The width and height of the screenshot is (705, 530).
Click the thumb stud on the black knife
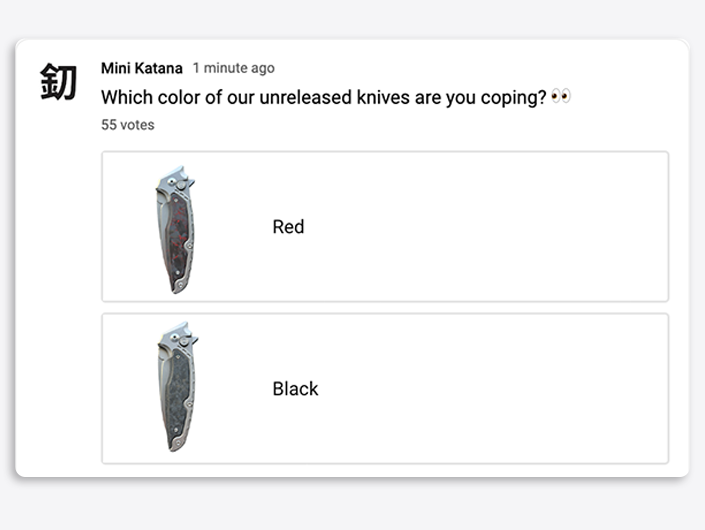[x=173, y=338]
